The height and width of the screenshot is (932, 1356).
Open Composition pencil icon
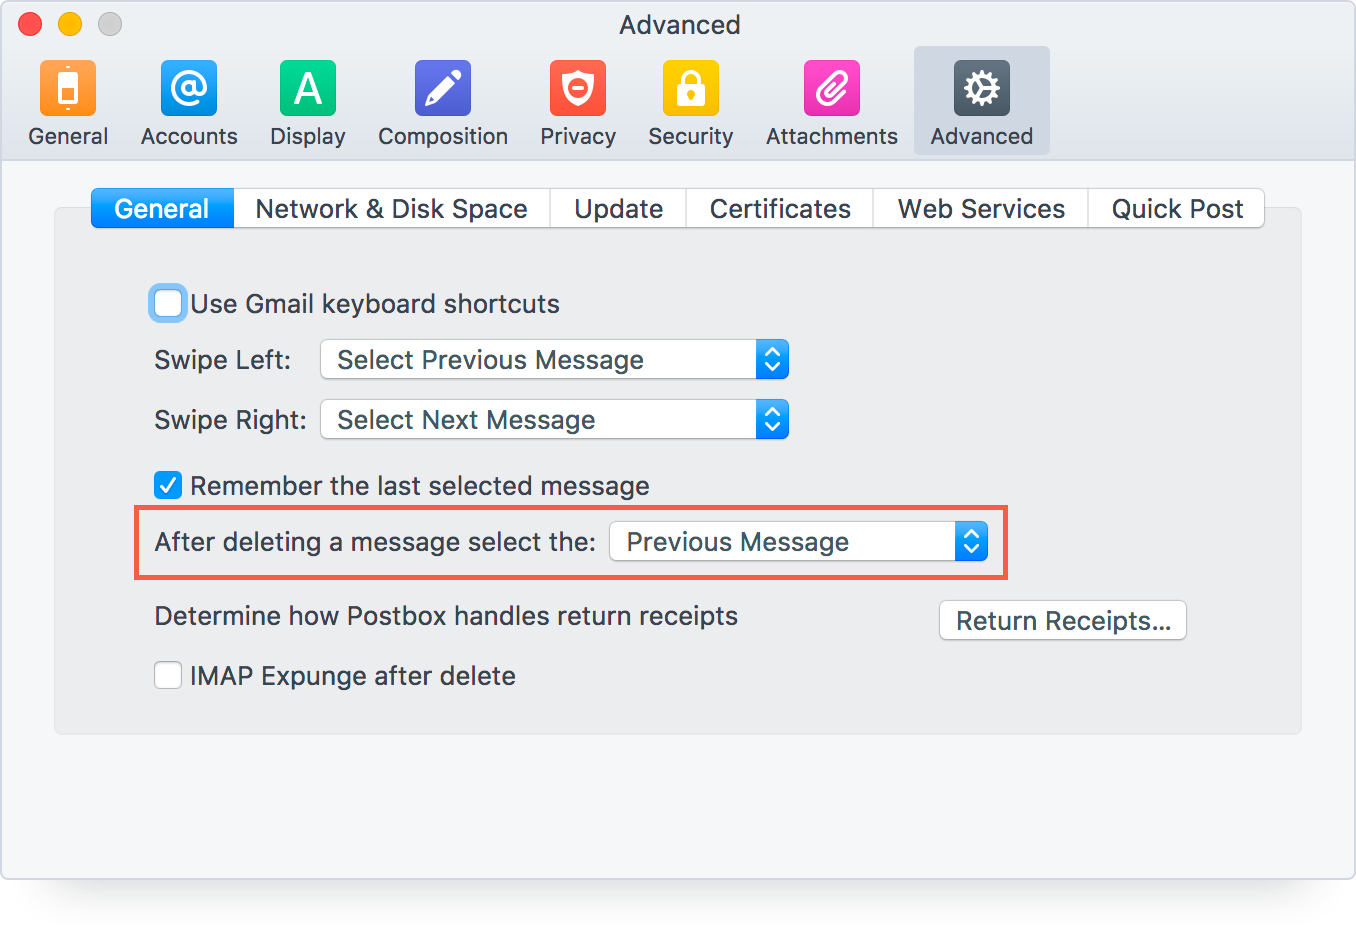click(x=443, y=89)
